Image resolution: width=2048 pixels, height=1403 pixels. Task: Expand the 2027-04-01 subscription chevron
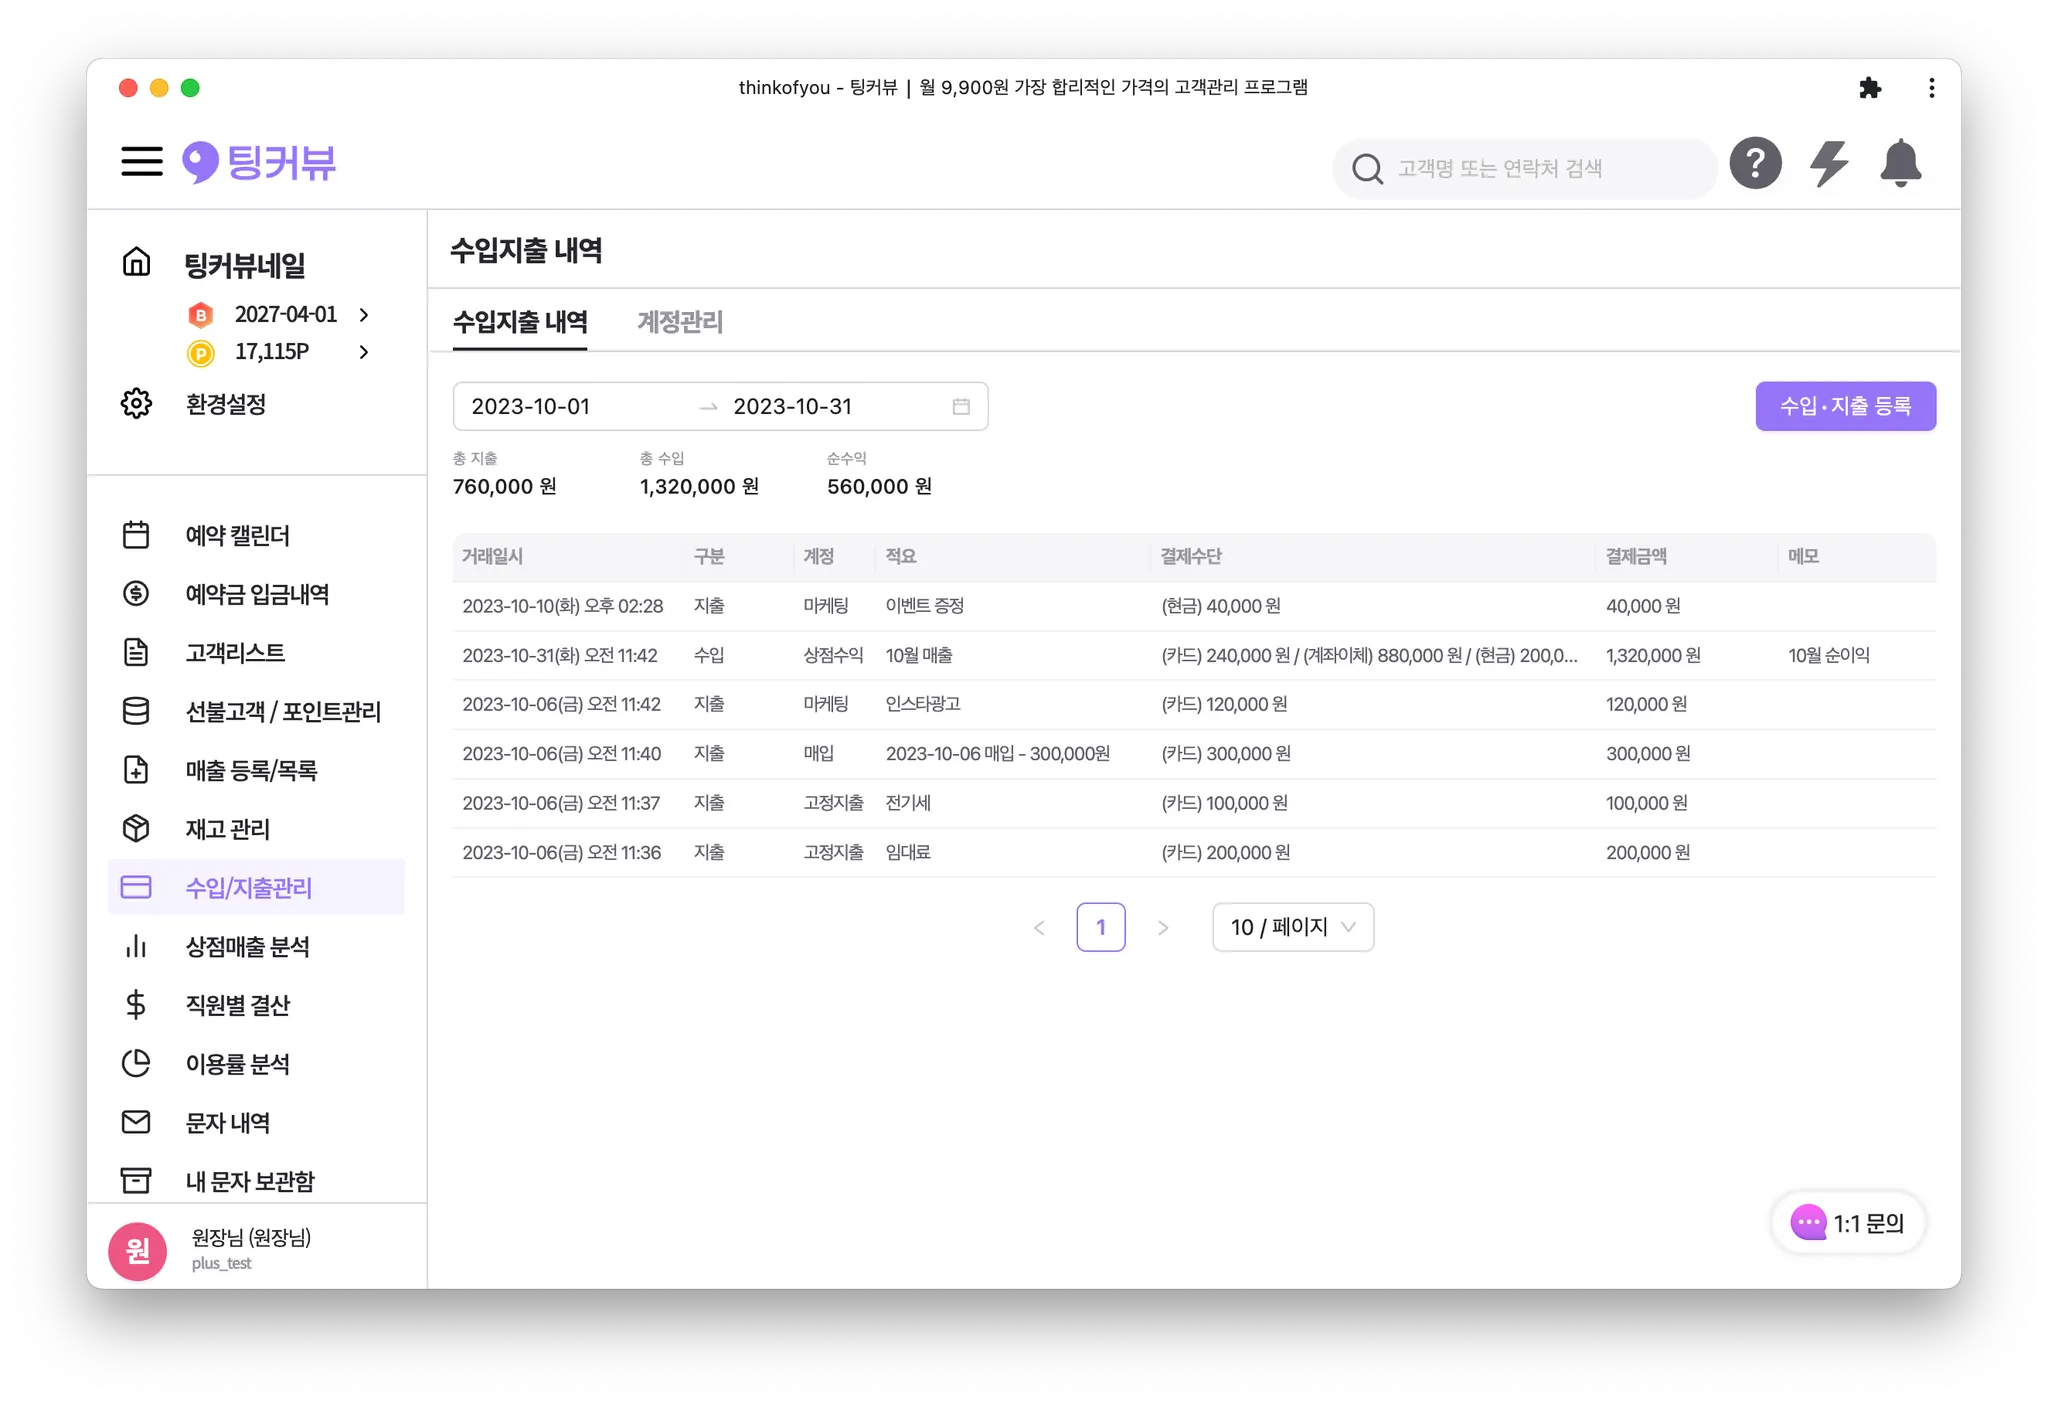point(364,315)
